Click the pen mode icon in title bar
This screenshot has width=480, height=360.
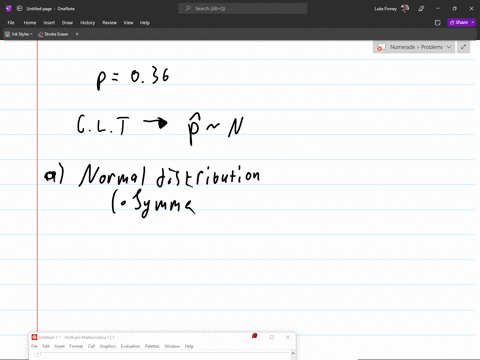(x=421, y=9)
